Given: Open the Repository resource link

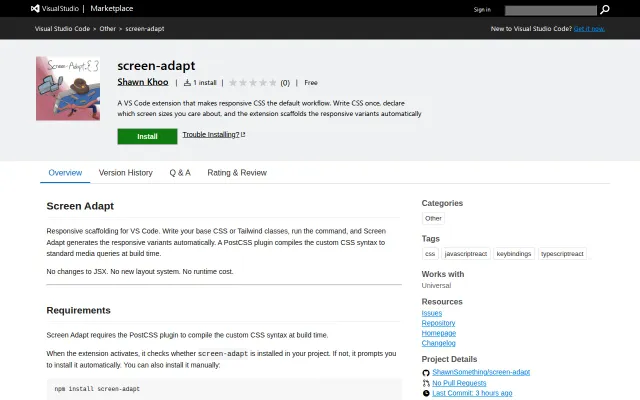Looking at the screenshot, I should (438, 323).
